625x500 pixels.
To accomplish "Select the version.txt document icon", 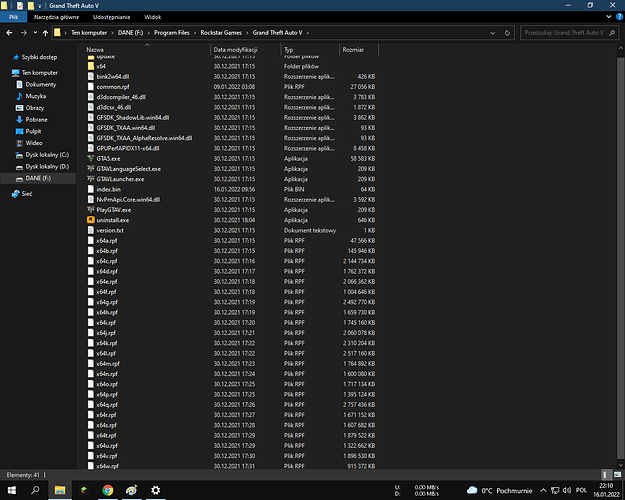I will pyautogui.click(x=91, y=230).
